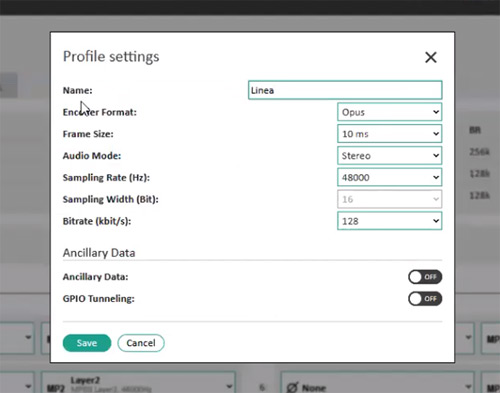Screen dimensions: 500x393
Task: Toggle the Ancillary Data switch
Action: (425, 277)
